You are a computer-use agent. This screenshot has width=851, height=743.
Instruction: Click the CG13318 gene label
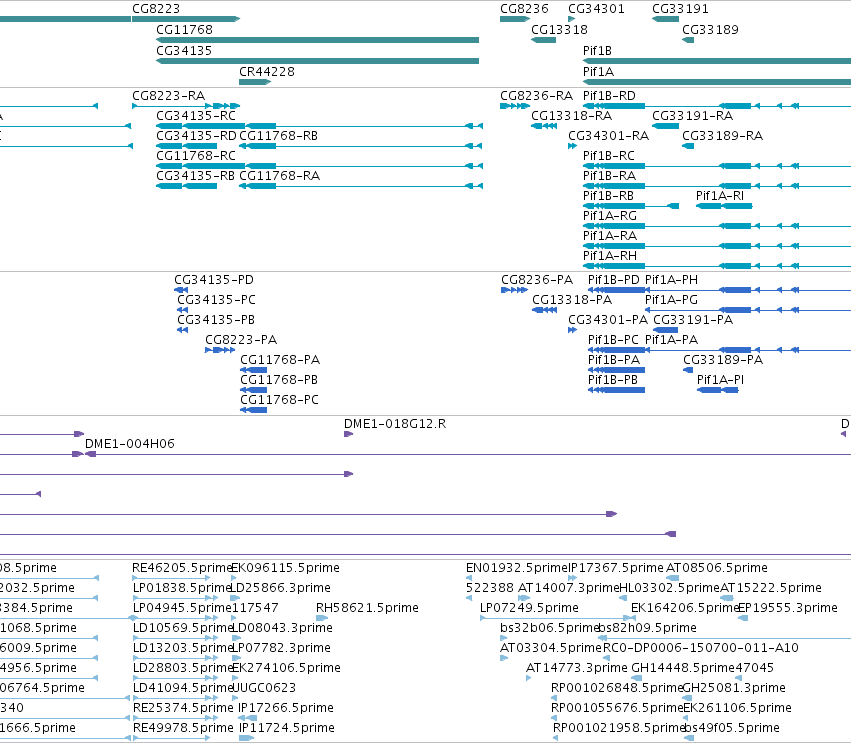pyautogui.click(x=559, y=30)
